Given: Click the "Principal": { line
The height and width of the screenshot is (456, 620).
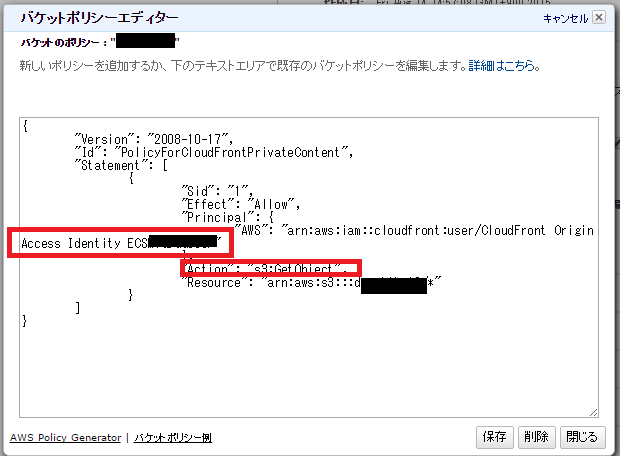Looking at the screenshot, I should click(x=227, y=218).
